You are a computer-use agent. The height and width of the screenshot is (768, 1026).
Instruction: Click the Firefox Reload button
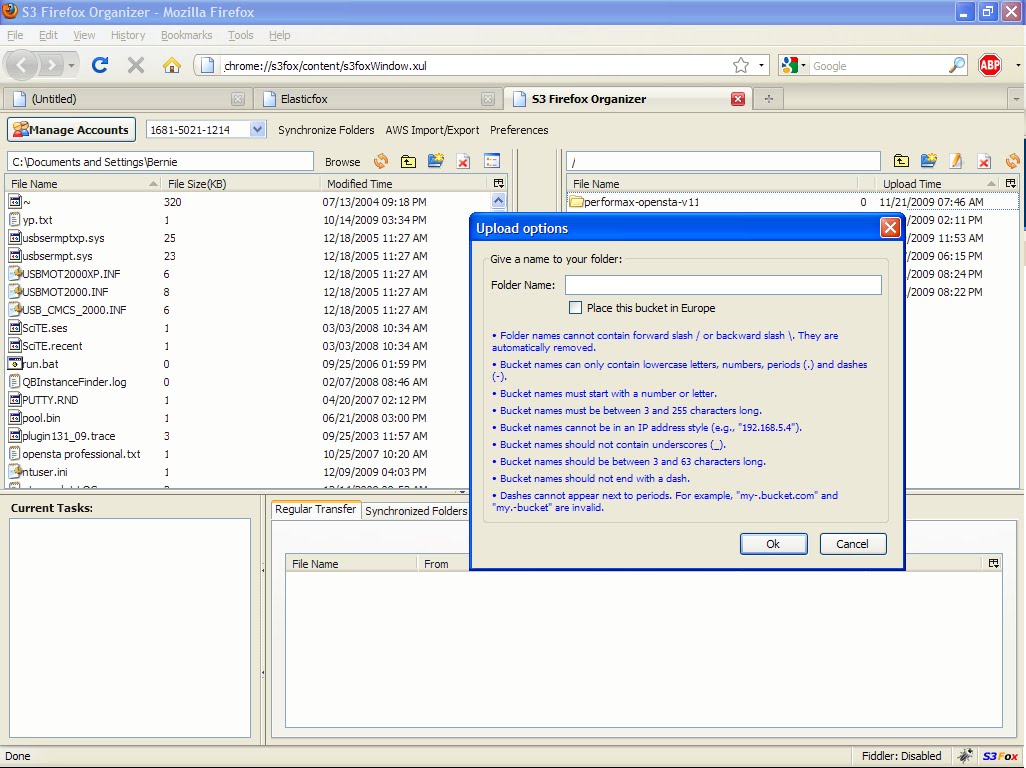pos(100,65)
